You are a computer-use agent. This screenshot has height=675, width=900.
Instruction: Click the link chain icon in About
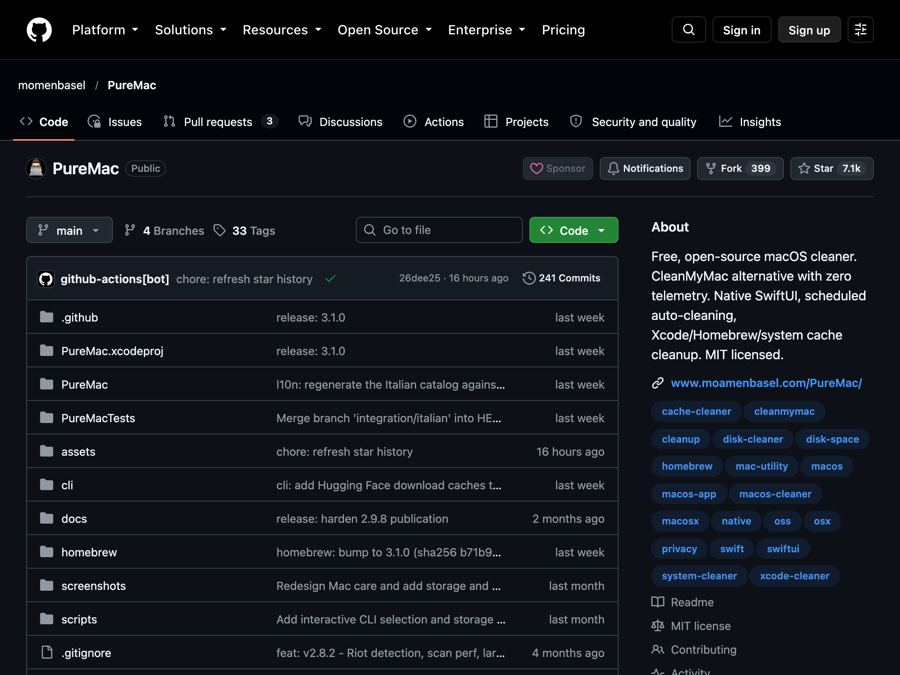[658, 383]
